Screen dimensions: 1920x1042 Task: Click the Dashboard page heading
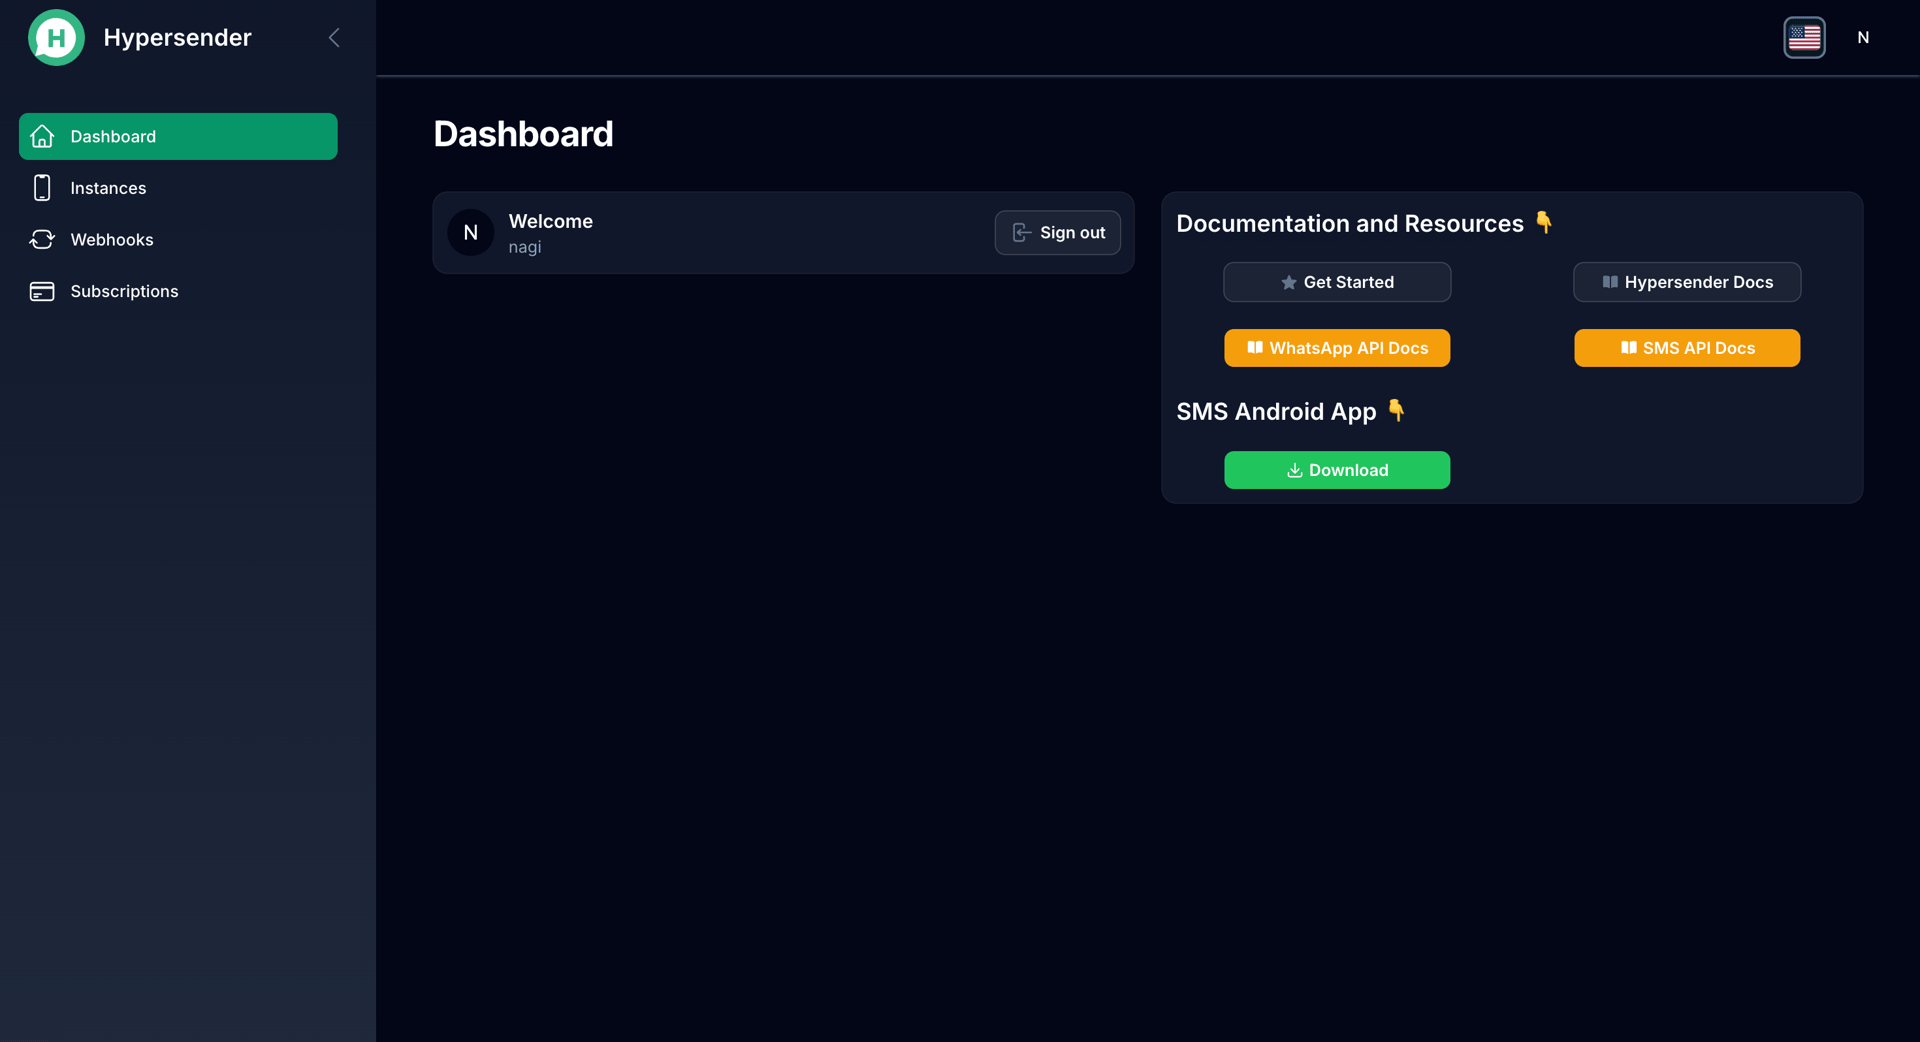(x=523, y=134)
